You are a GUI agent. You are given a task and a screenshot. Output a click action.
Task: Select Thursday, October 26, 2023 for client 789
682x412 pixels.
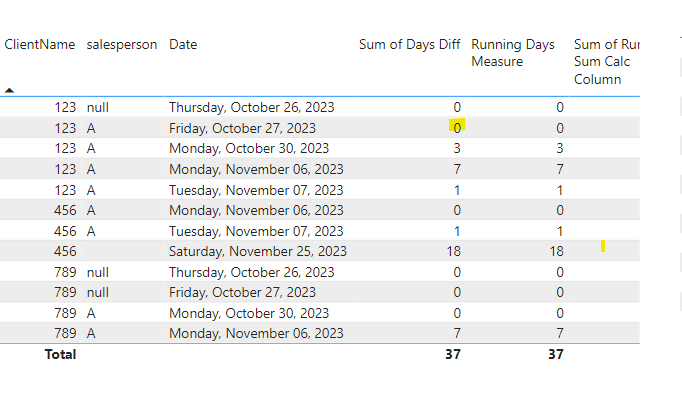pos(251,272)
